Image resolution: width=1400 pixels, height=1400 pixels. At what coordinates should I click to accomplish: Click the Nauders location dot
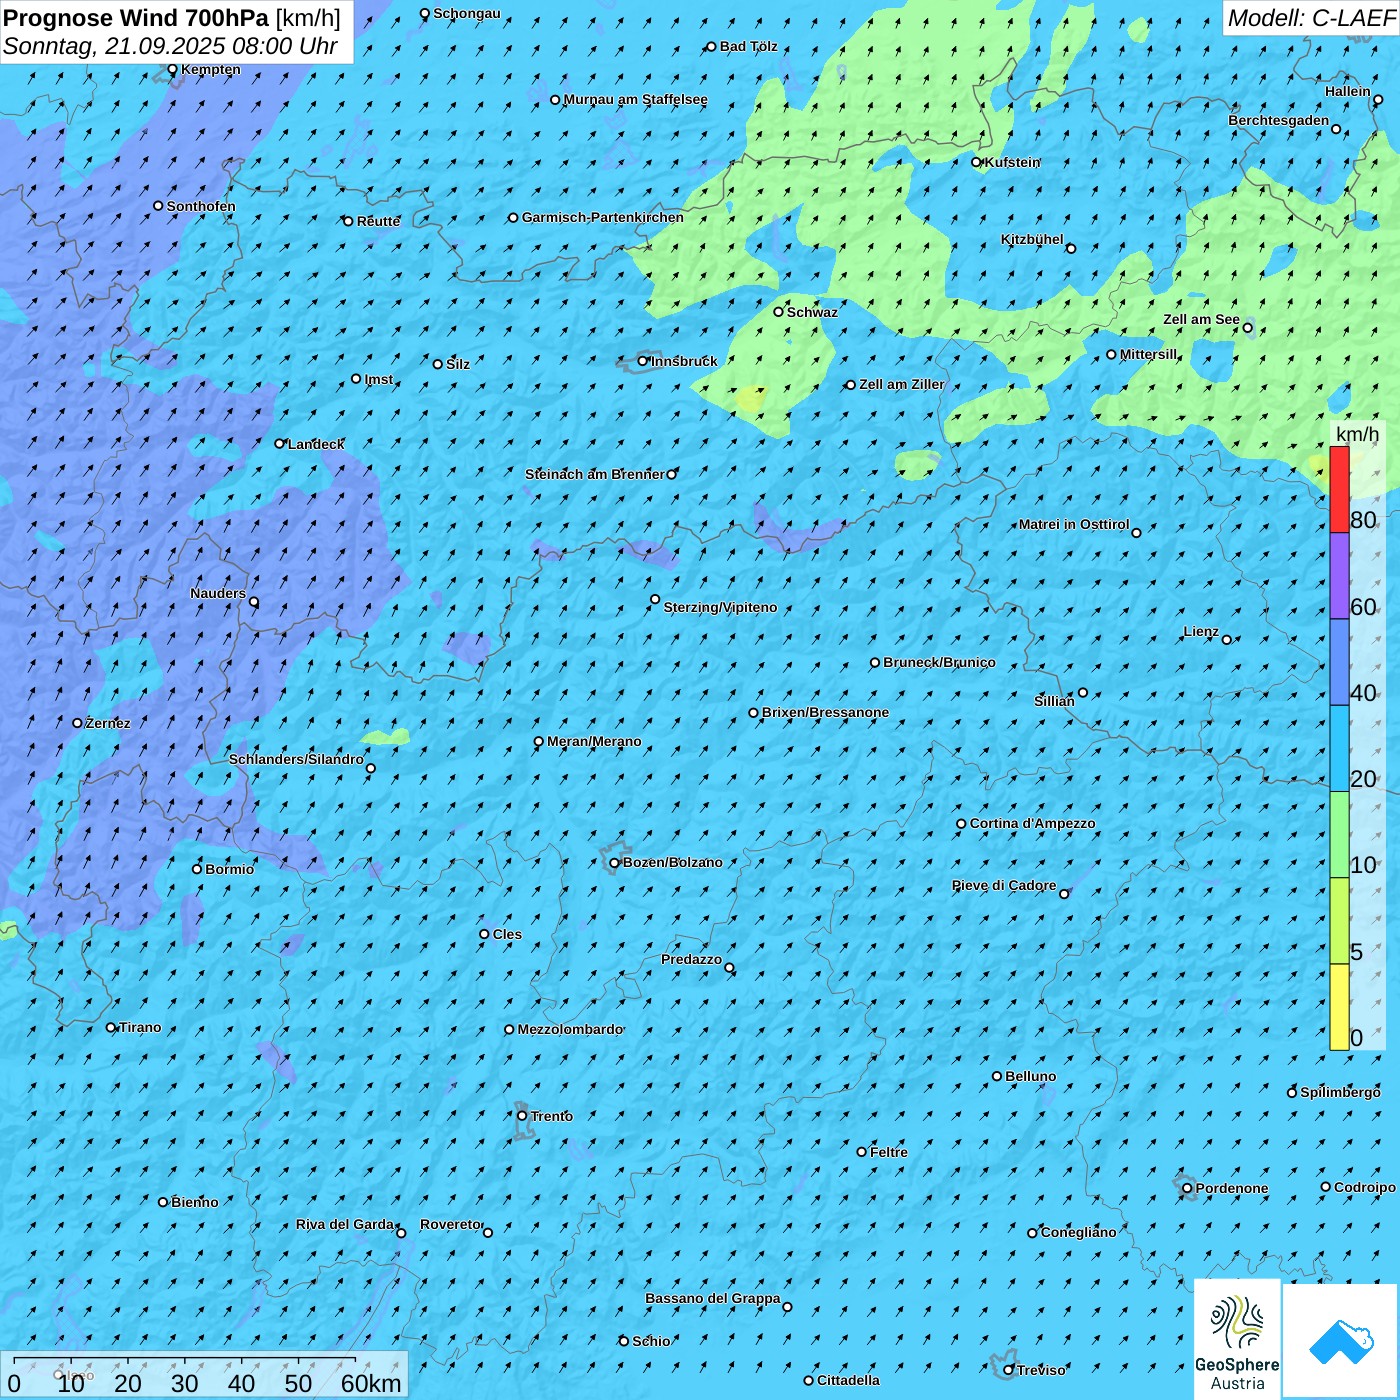click(x=254, y=602)
